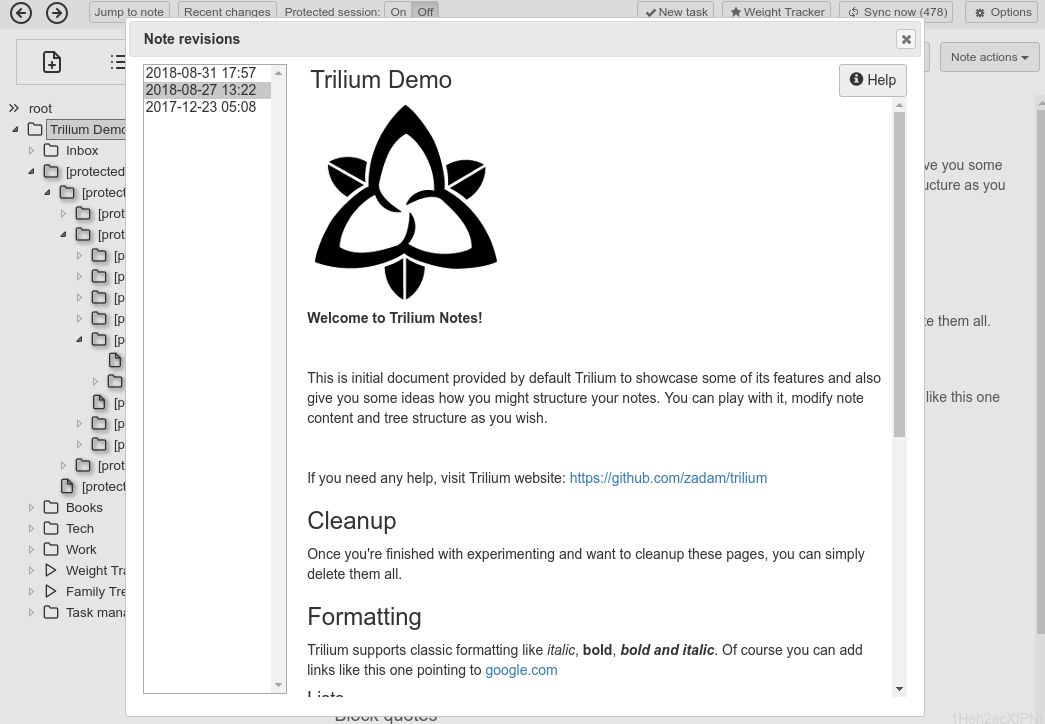Image resolution: width=1045 pixels, height=724 pixels.
Task: Click the Family Tree play icon in tree
Action: pos(51,591)
